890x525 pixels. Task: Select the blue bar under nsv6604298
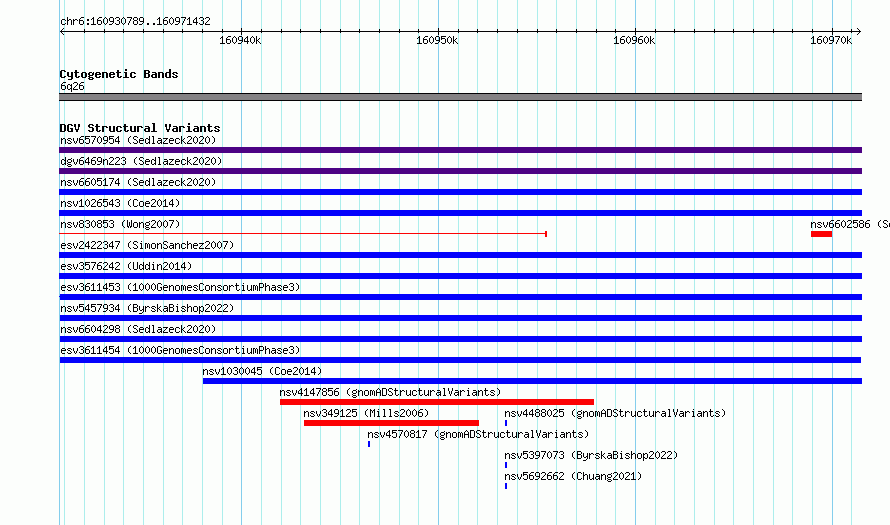pos(460,339)
